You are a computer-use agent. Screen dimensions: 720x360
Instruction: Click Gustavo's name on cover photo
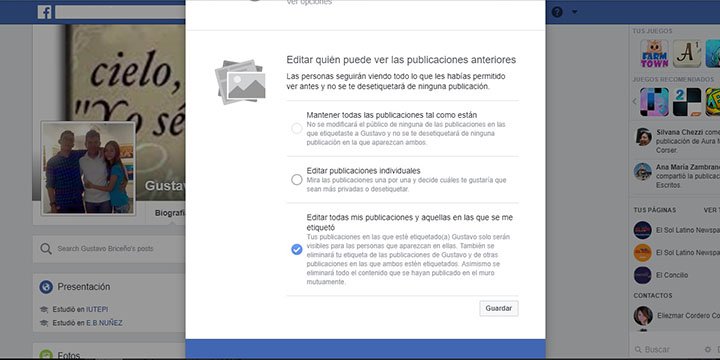165,186
